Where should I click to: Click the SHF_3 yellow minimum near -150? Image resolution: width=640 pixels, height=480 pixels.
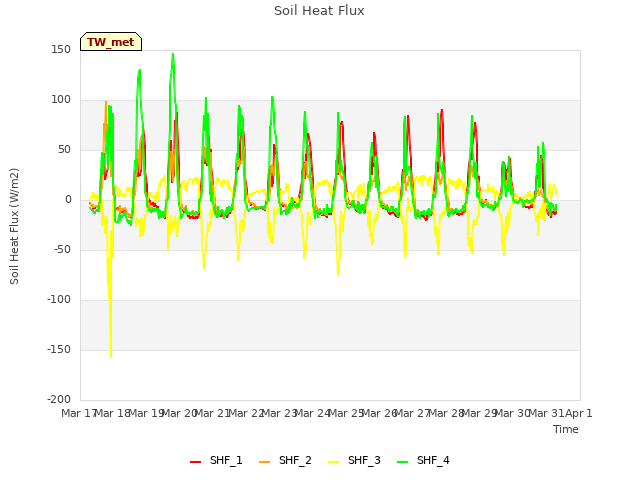click(111, 355)
